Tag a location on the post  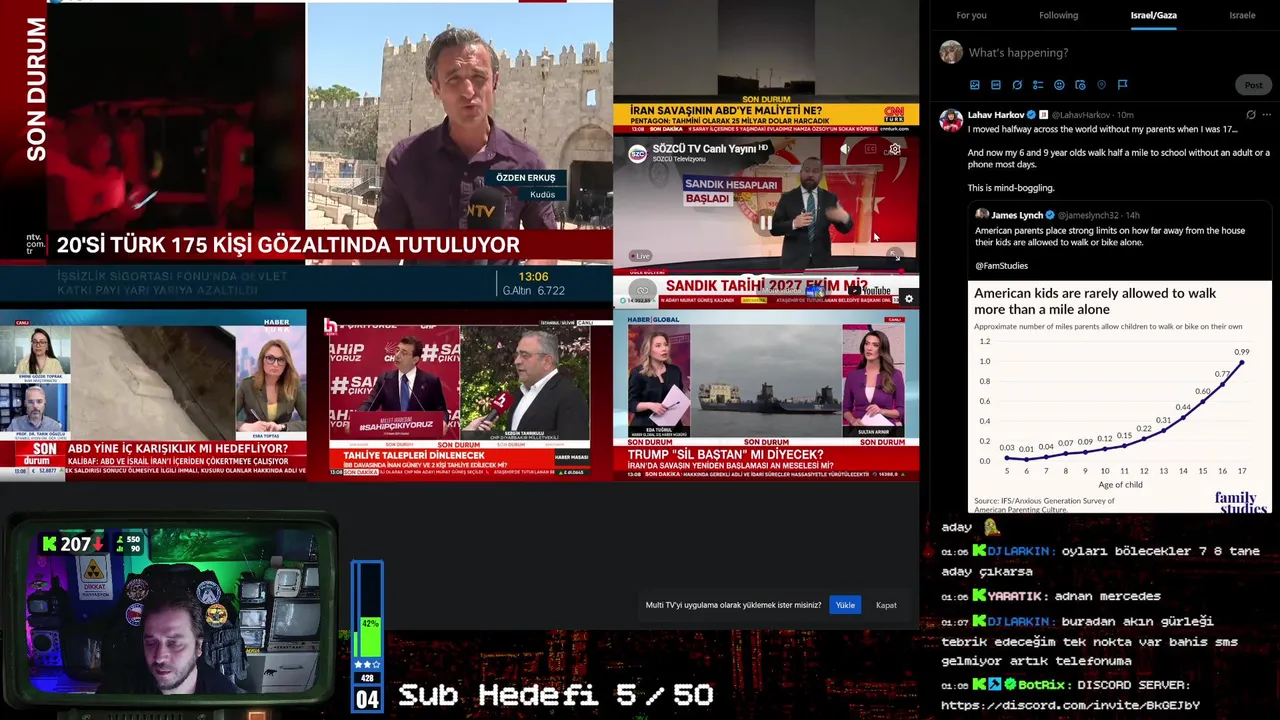tap(1101, 85)
